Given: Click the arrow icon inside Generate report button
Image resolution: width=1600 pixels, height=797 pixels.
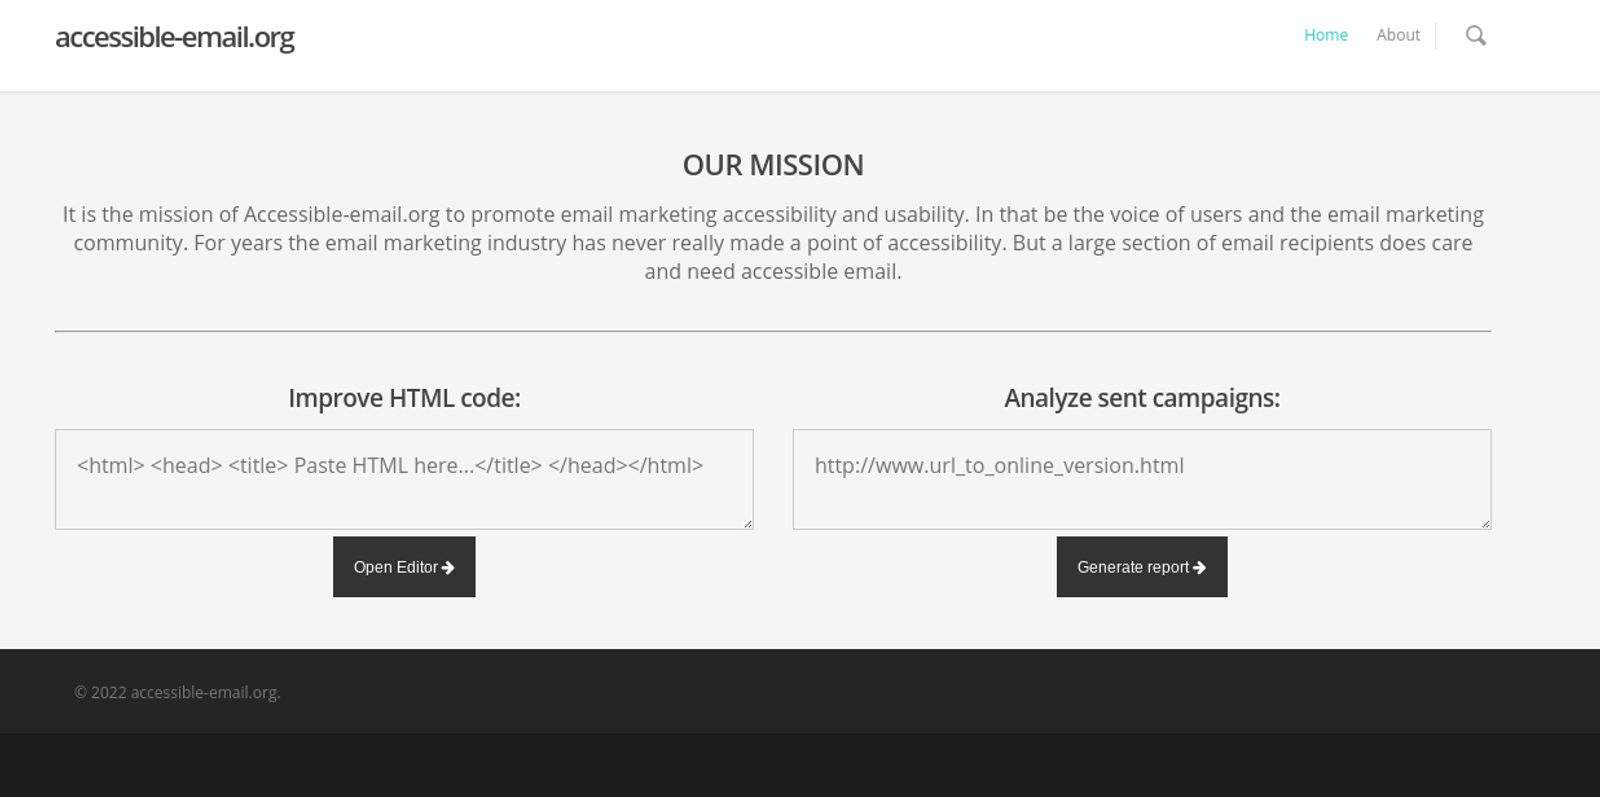Looking at the screenshot, I should click(x=1202, y=567).
